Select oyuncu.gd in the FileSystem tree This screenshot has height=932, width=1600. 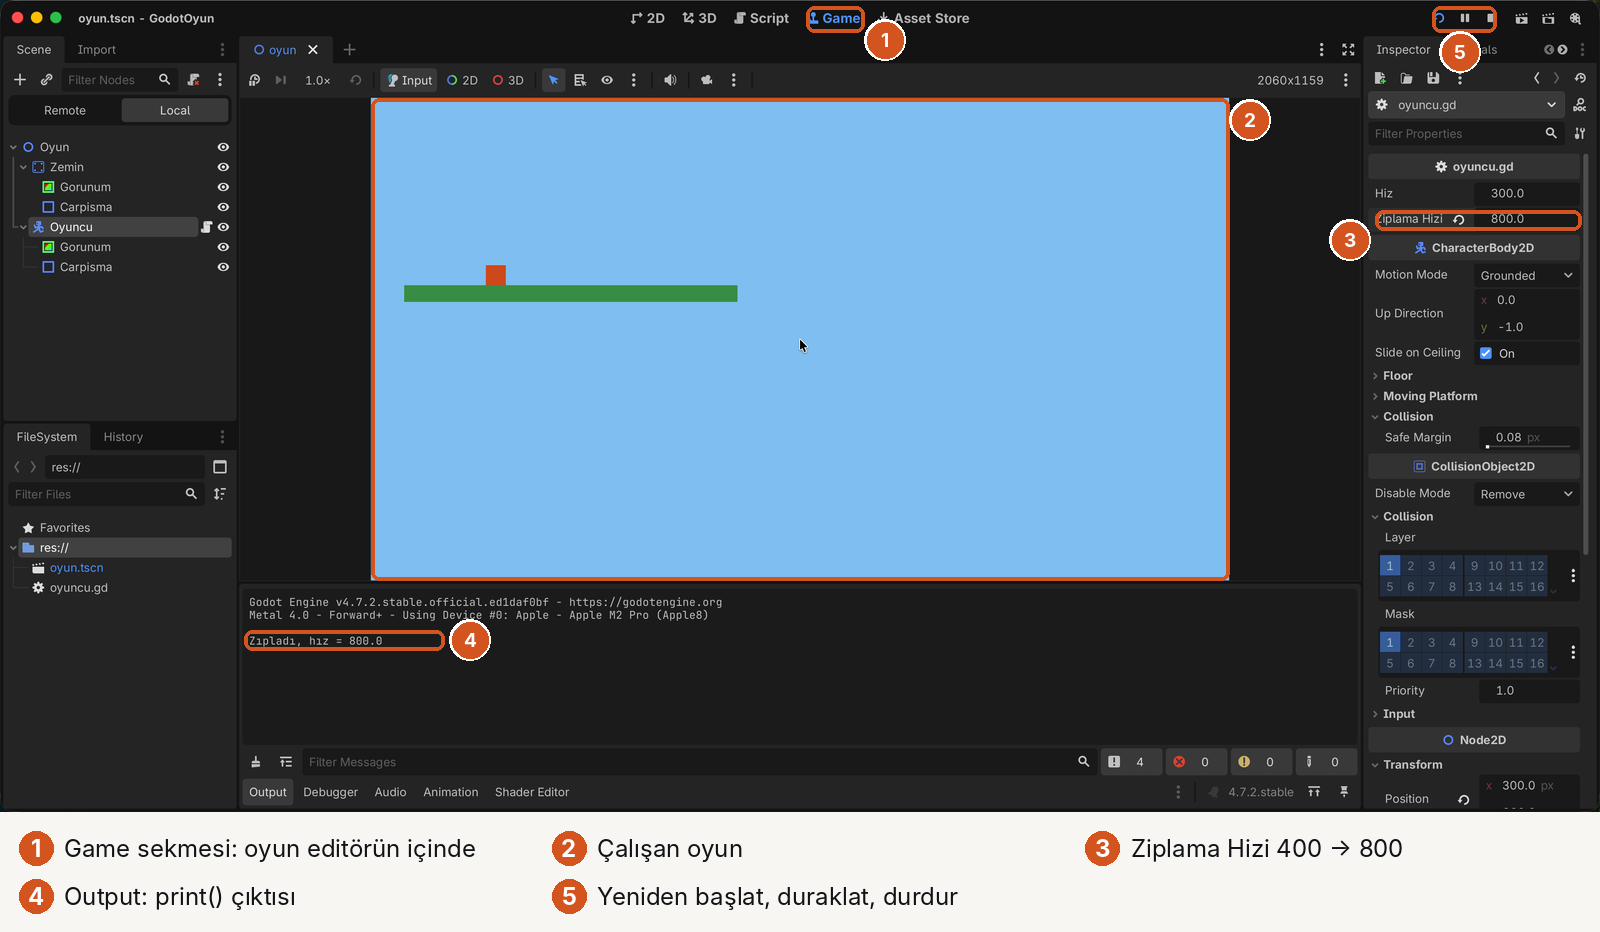78,588
